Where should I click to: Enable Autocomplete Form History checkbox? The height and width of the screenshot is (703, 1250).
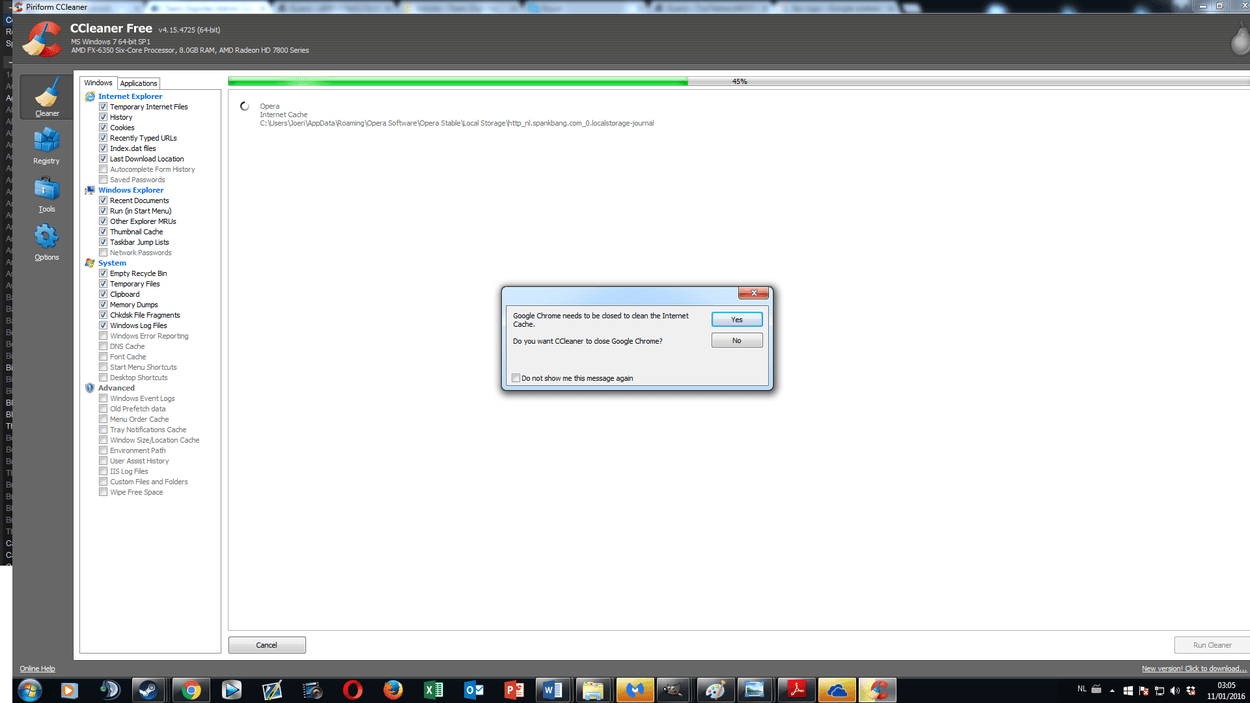pos(103,169)
